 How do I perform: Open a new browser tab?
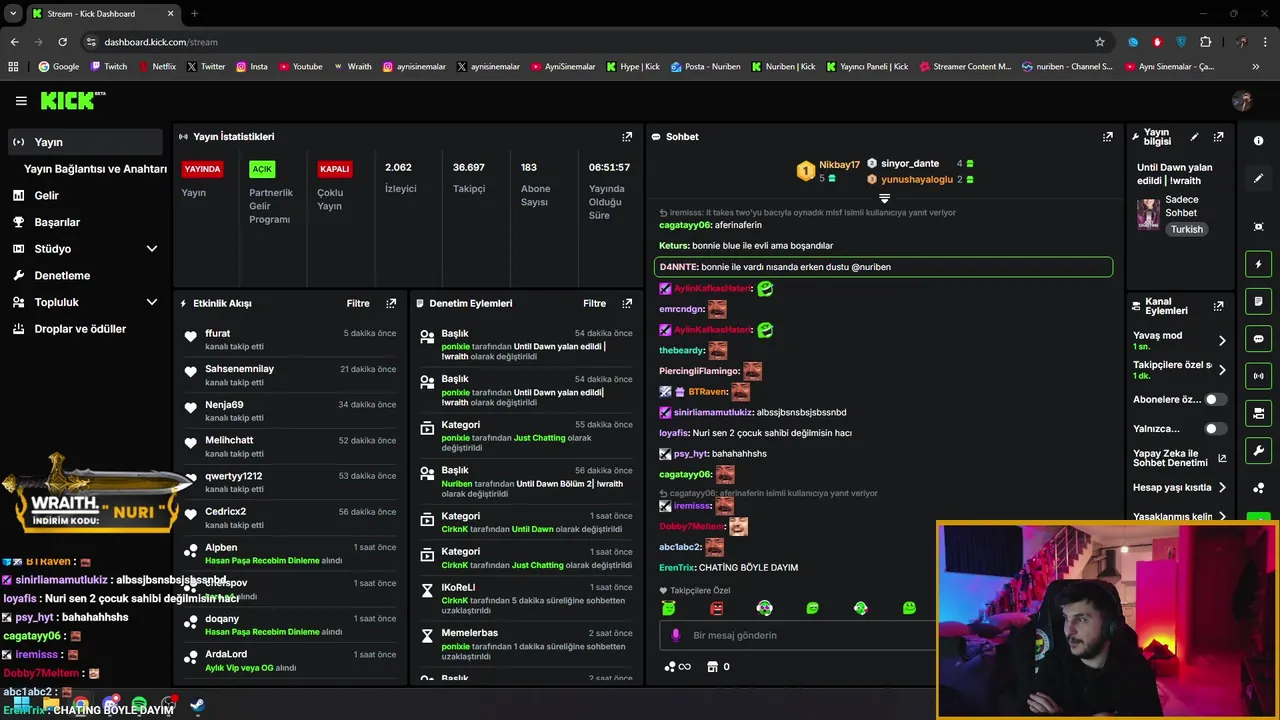point(194,14)
